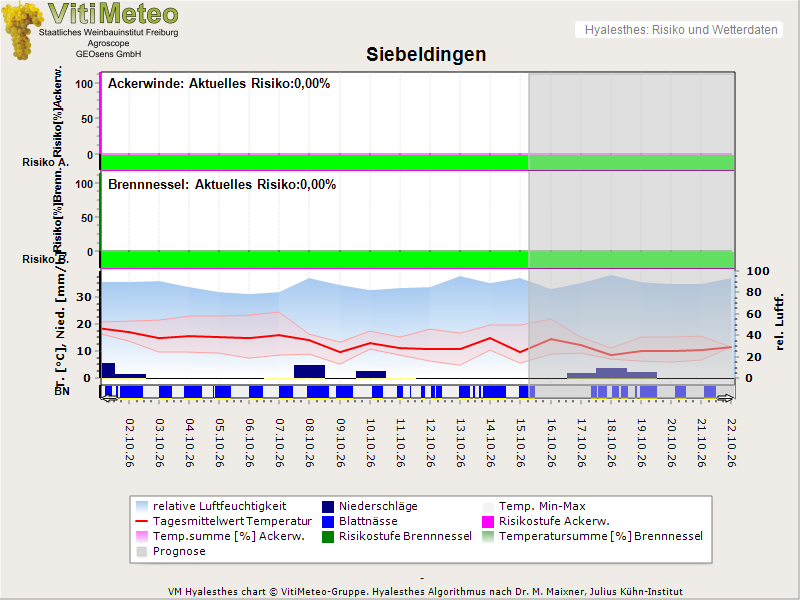Click the Staatliches Weinbauinstitut Freiburg text

click(109, 32)
